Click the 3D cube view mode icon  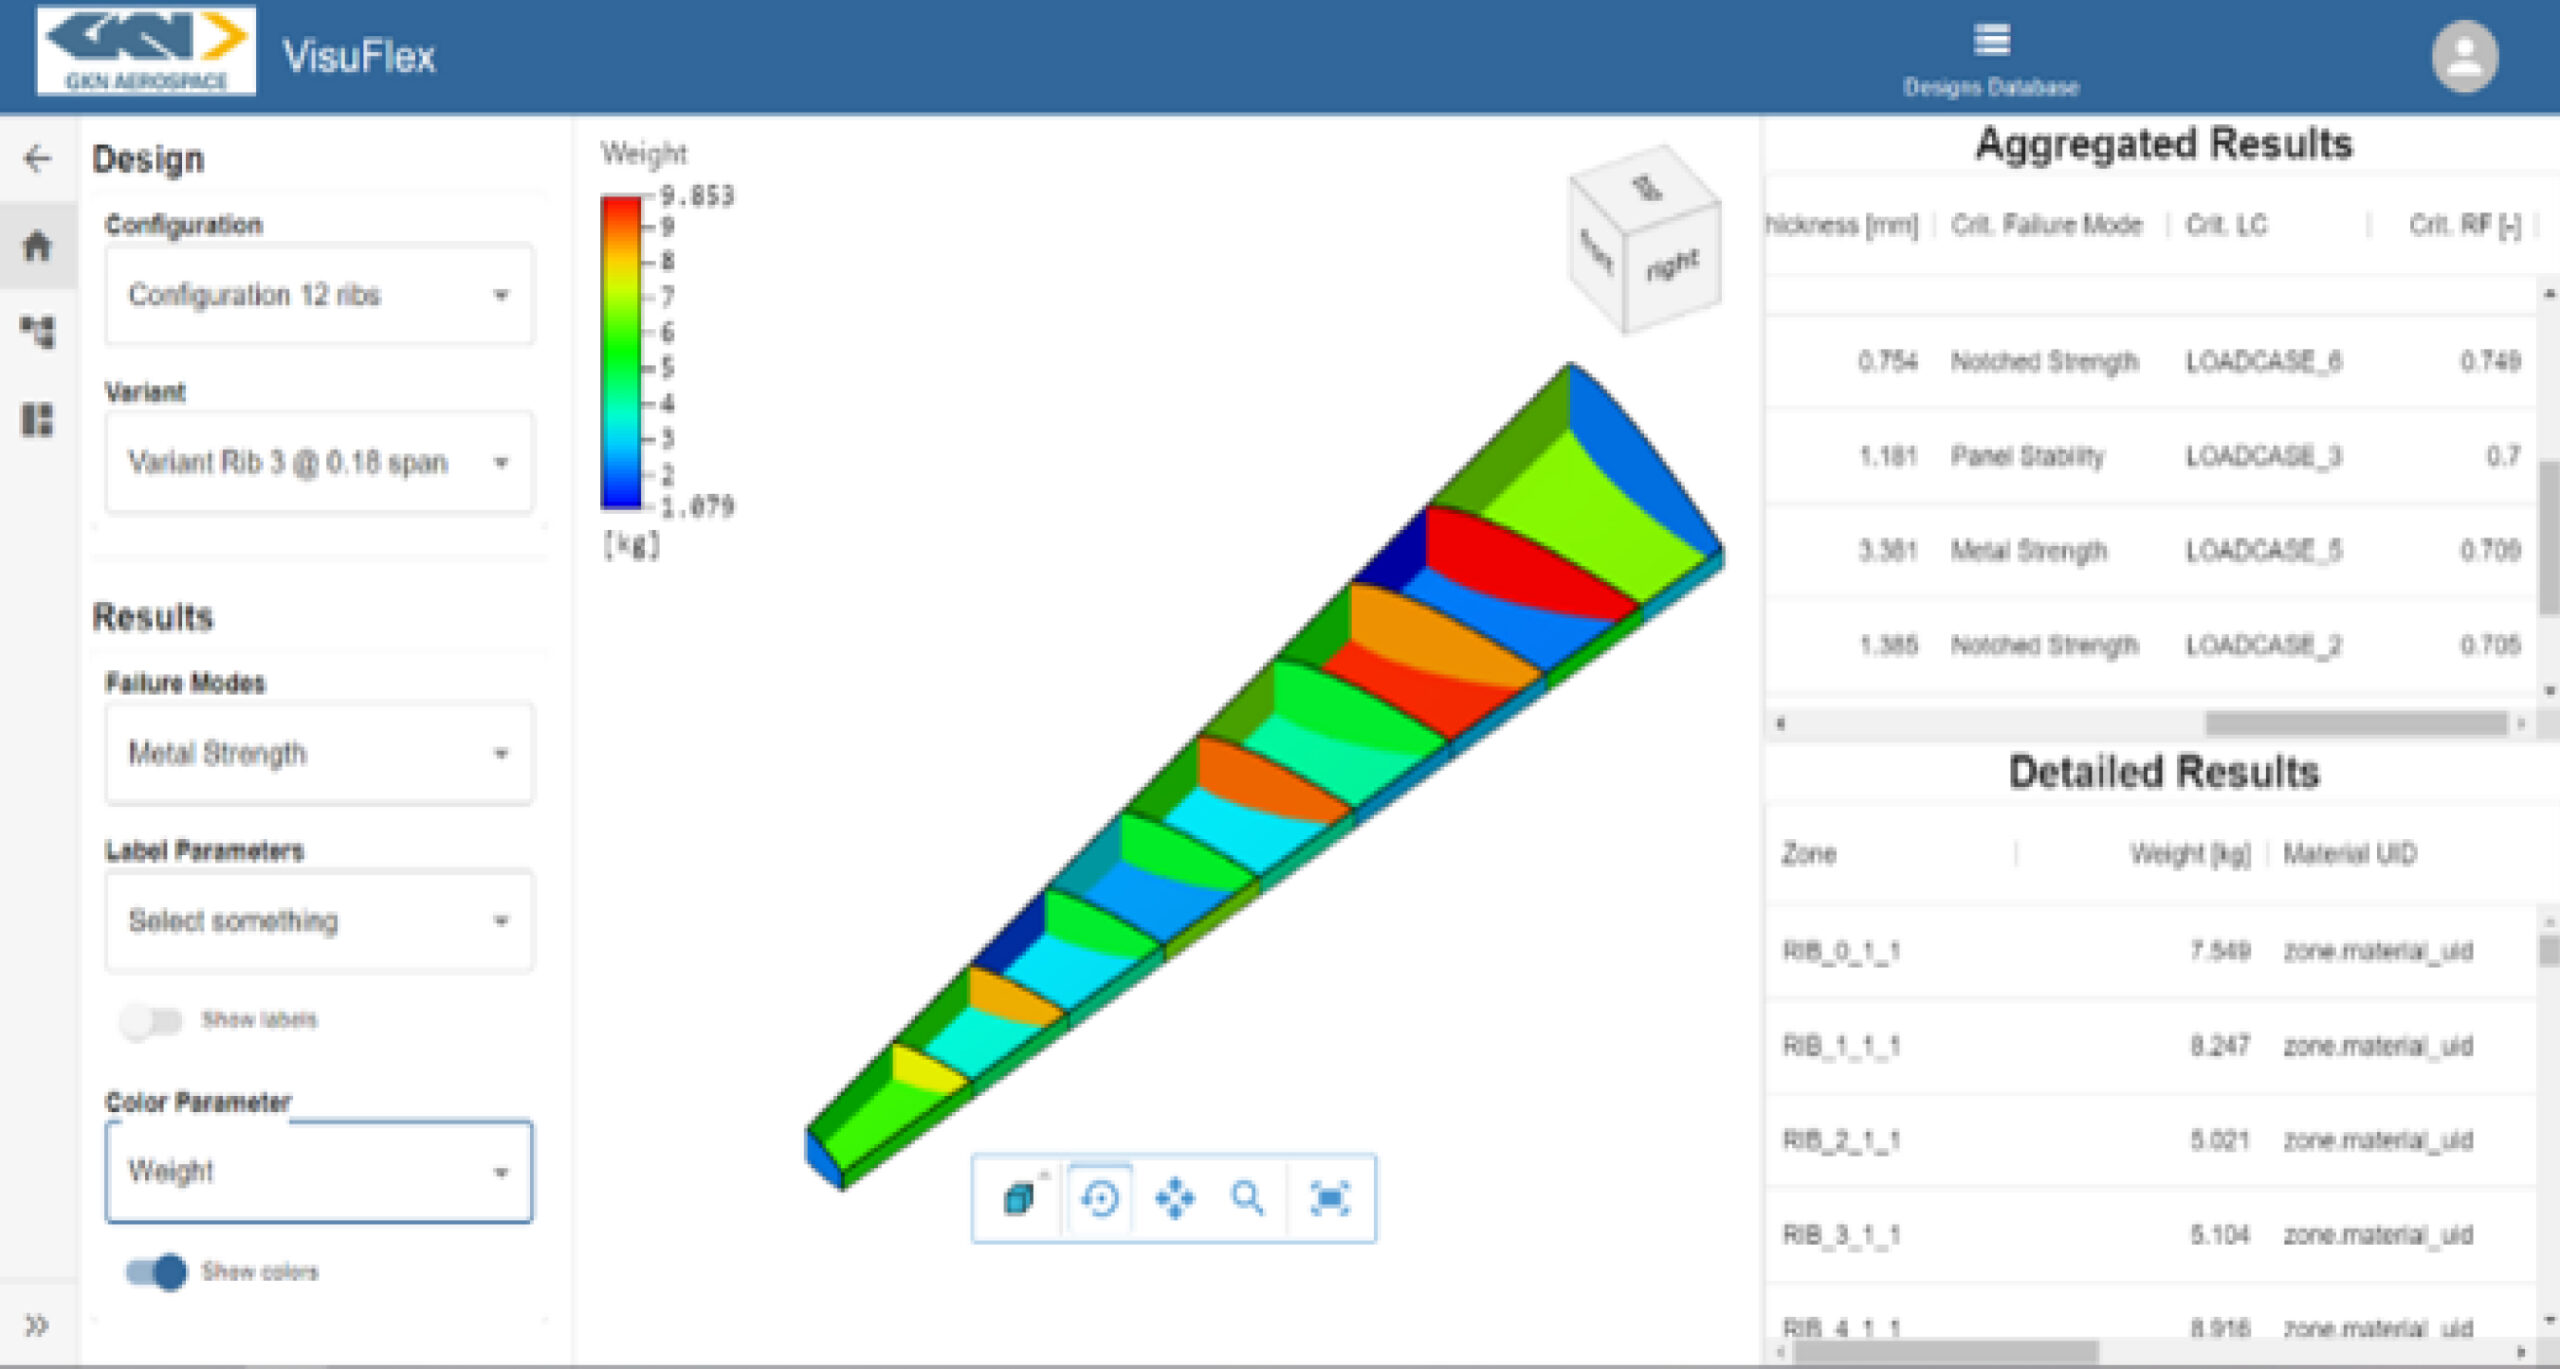pyautogui.click(x=1019, y=1197)
